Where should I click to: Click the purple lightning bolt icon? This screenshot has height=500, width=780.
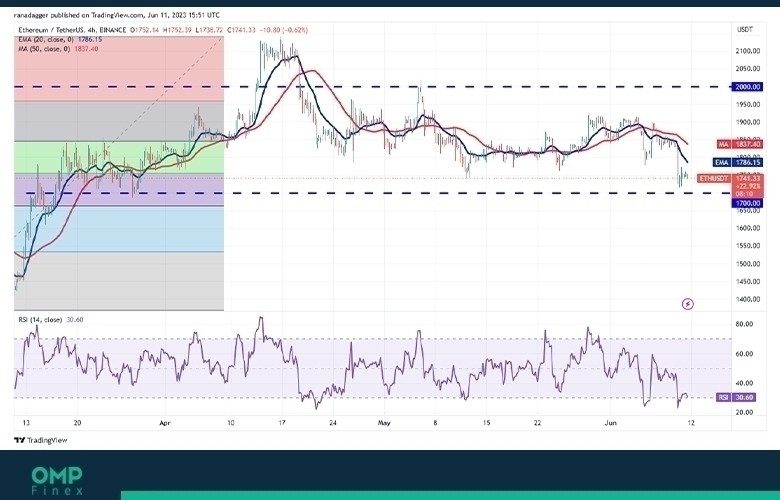click(x=687, y=304)
